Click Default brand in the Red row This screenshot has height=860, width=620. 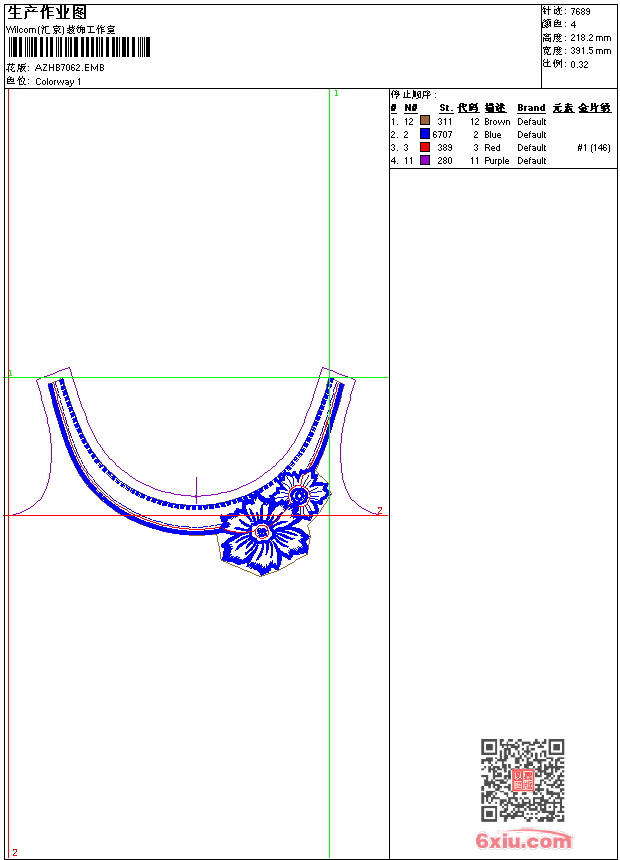click(x=532, y=148)
